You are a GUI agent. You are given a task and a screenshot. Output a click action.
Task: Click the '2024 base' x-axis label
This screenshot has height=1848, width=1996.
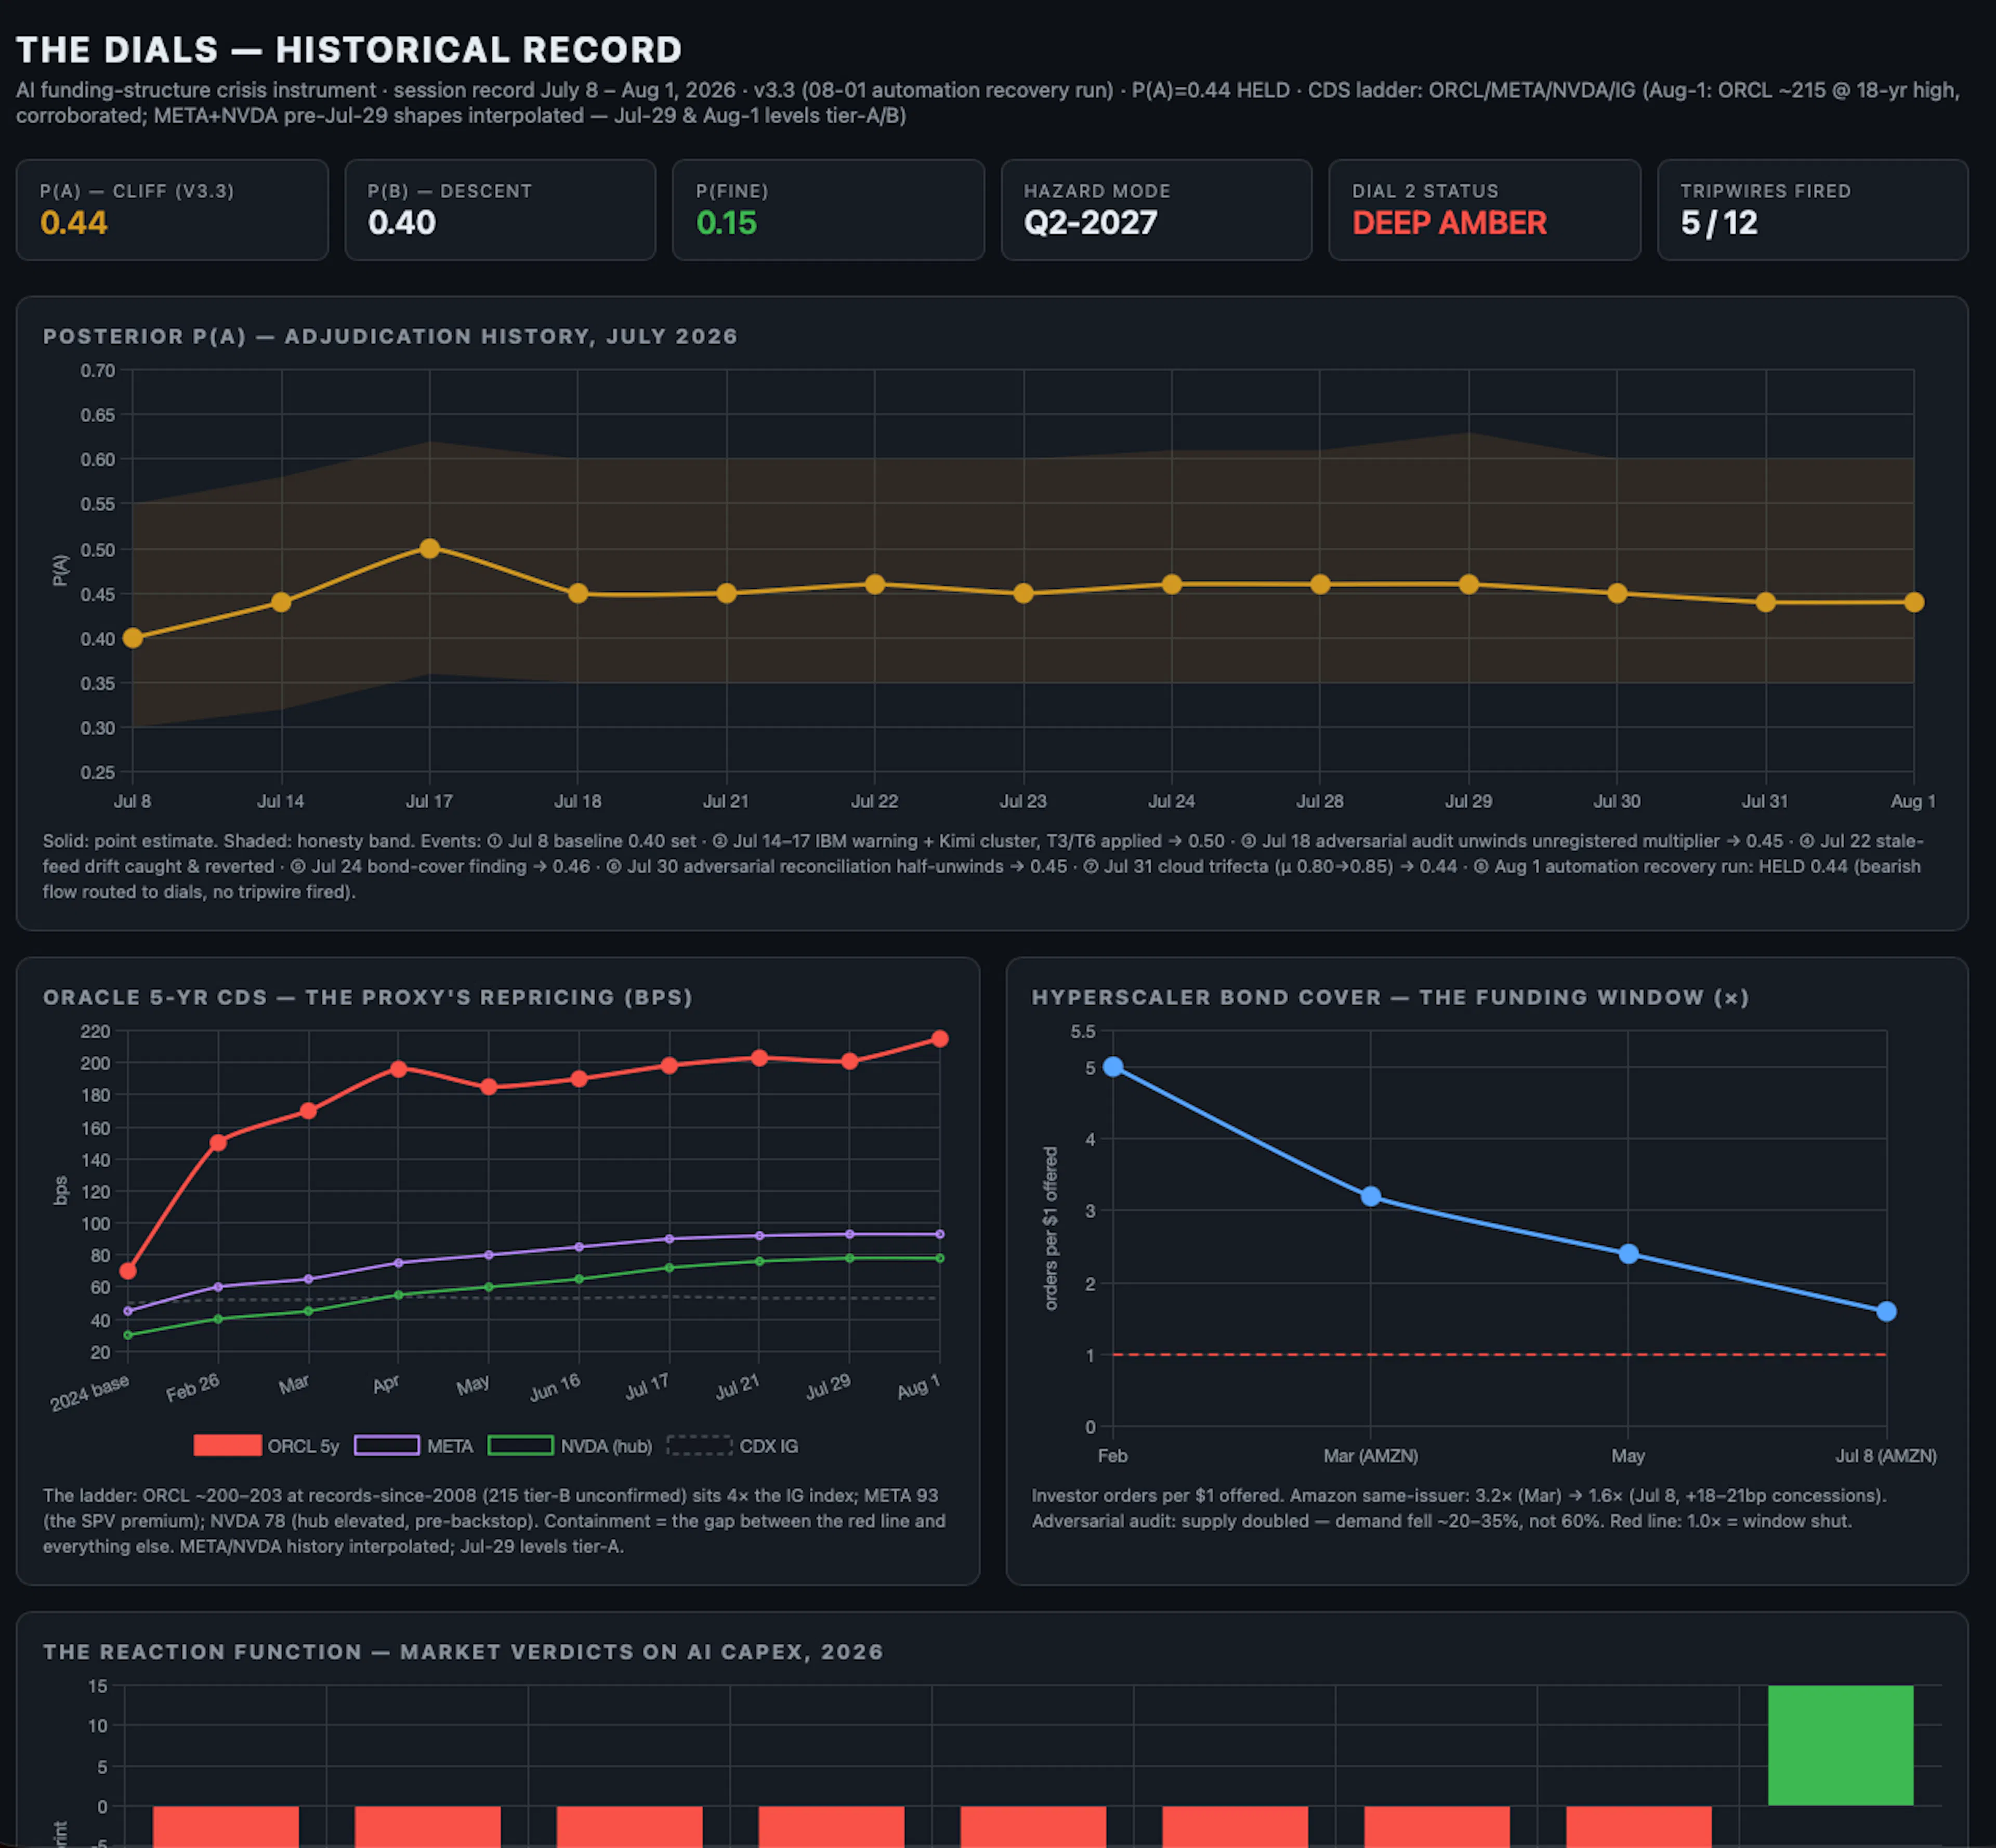(90, 1393)
